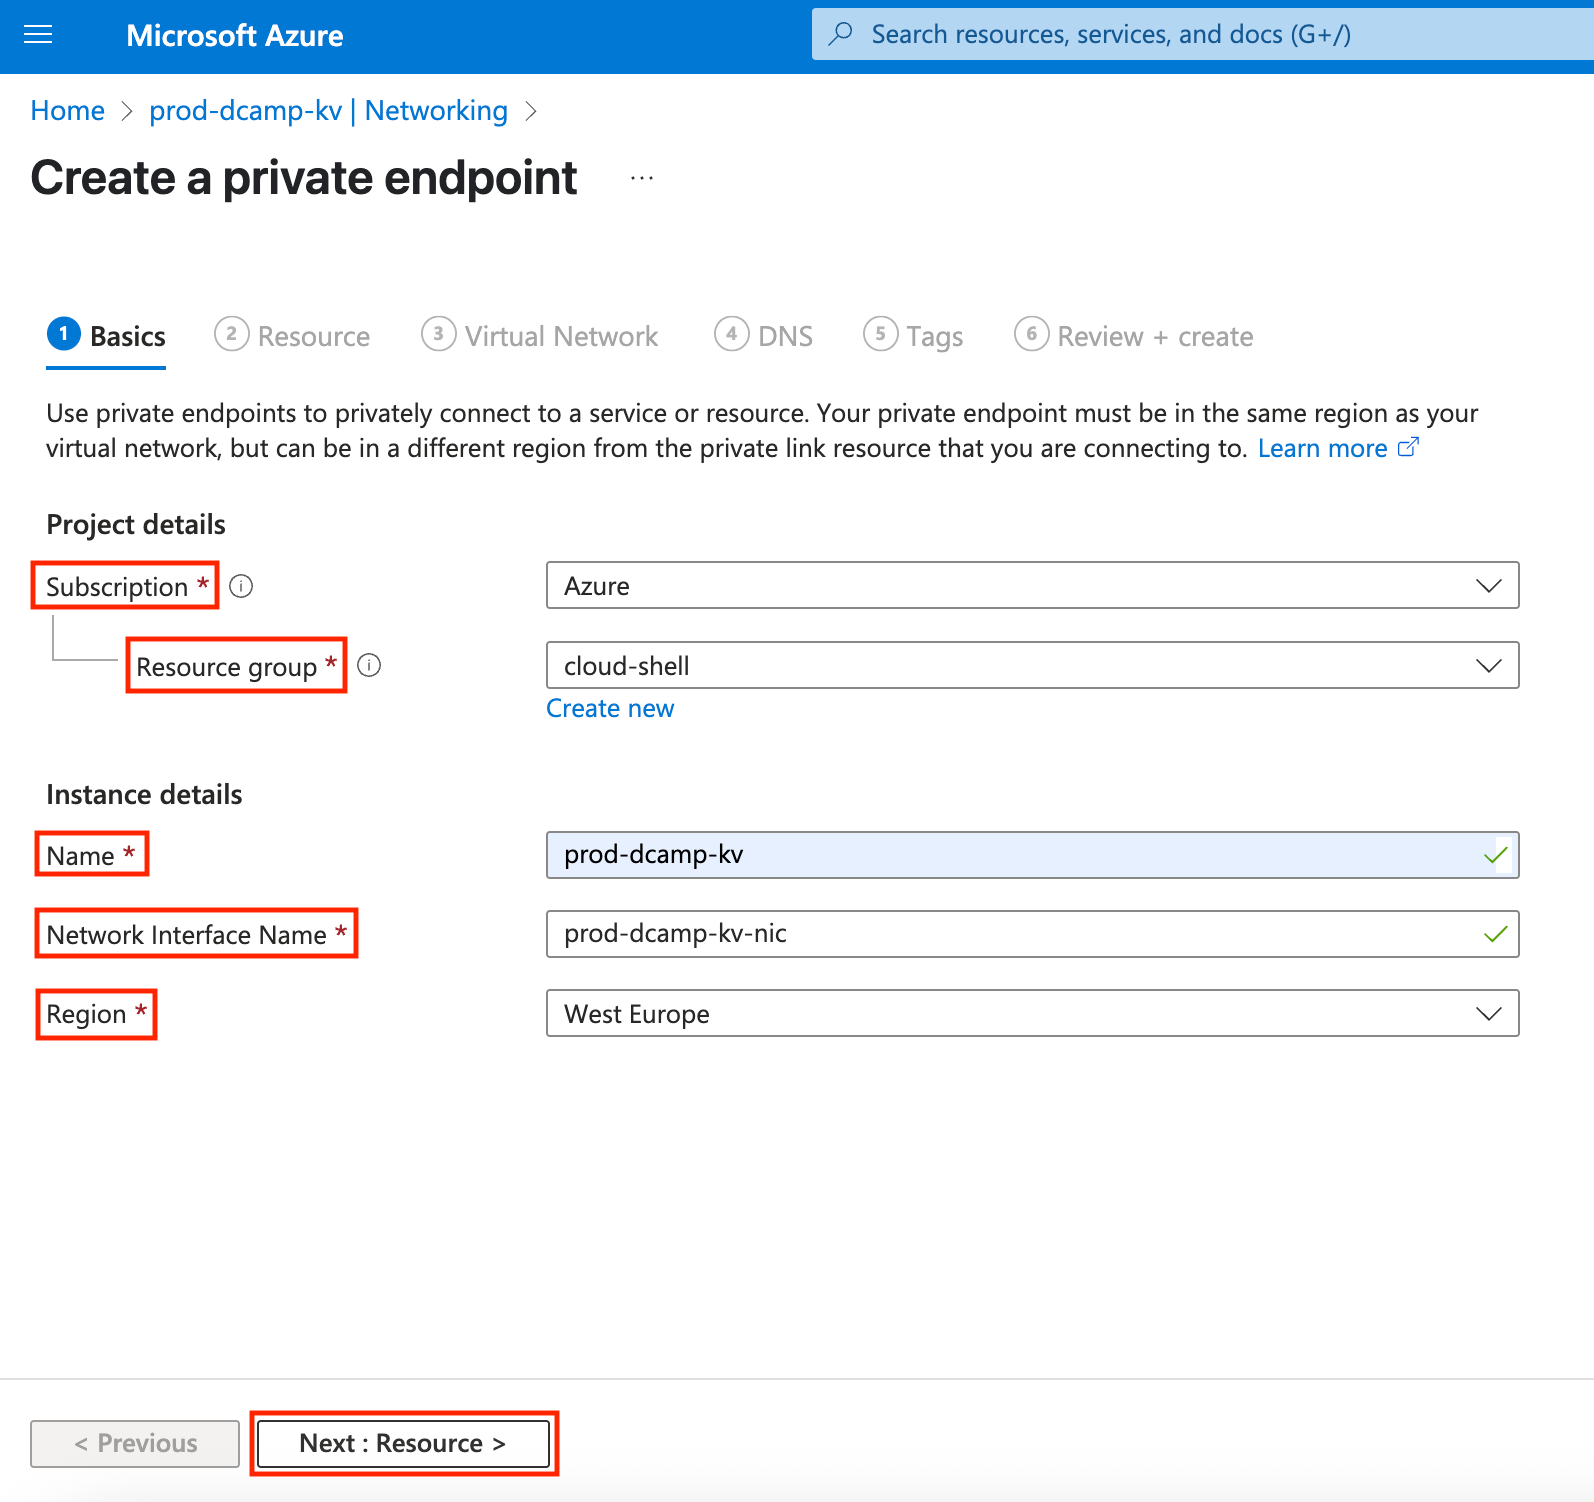Expand the Region dropdown West Europe
Image resolution: width=1594 pixels, height=1502 pixels.
pos(1033,1013)
